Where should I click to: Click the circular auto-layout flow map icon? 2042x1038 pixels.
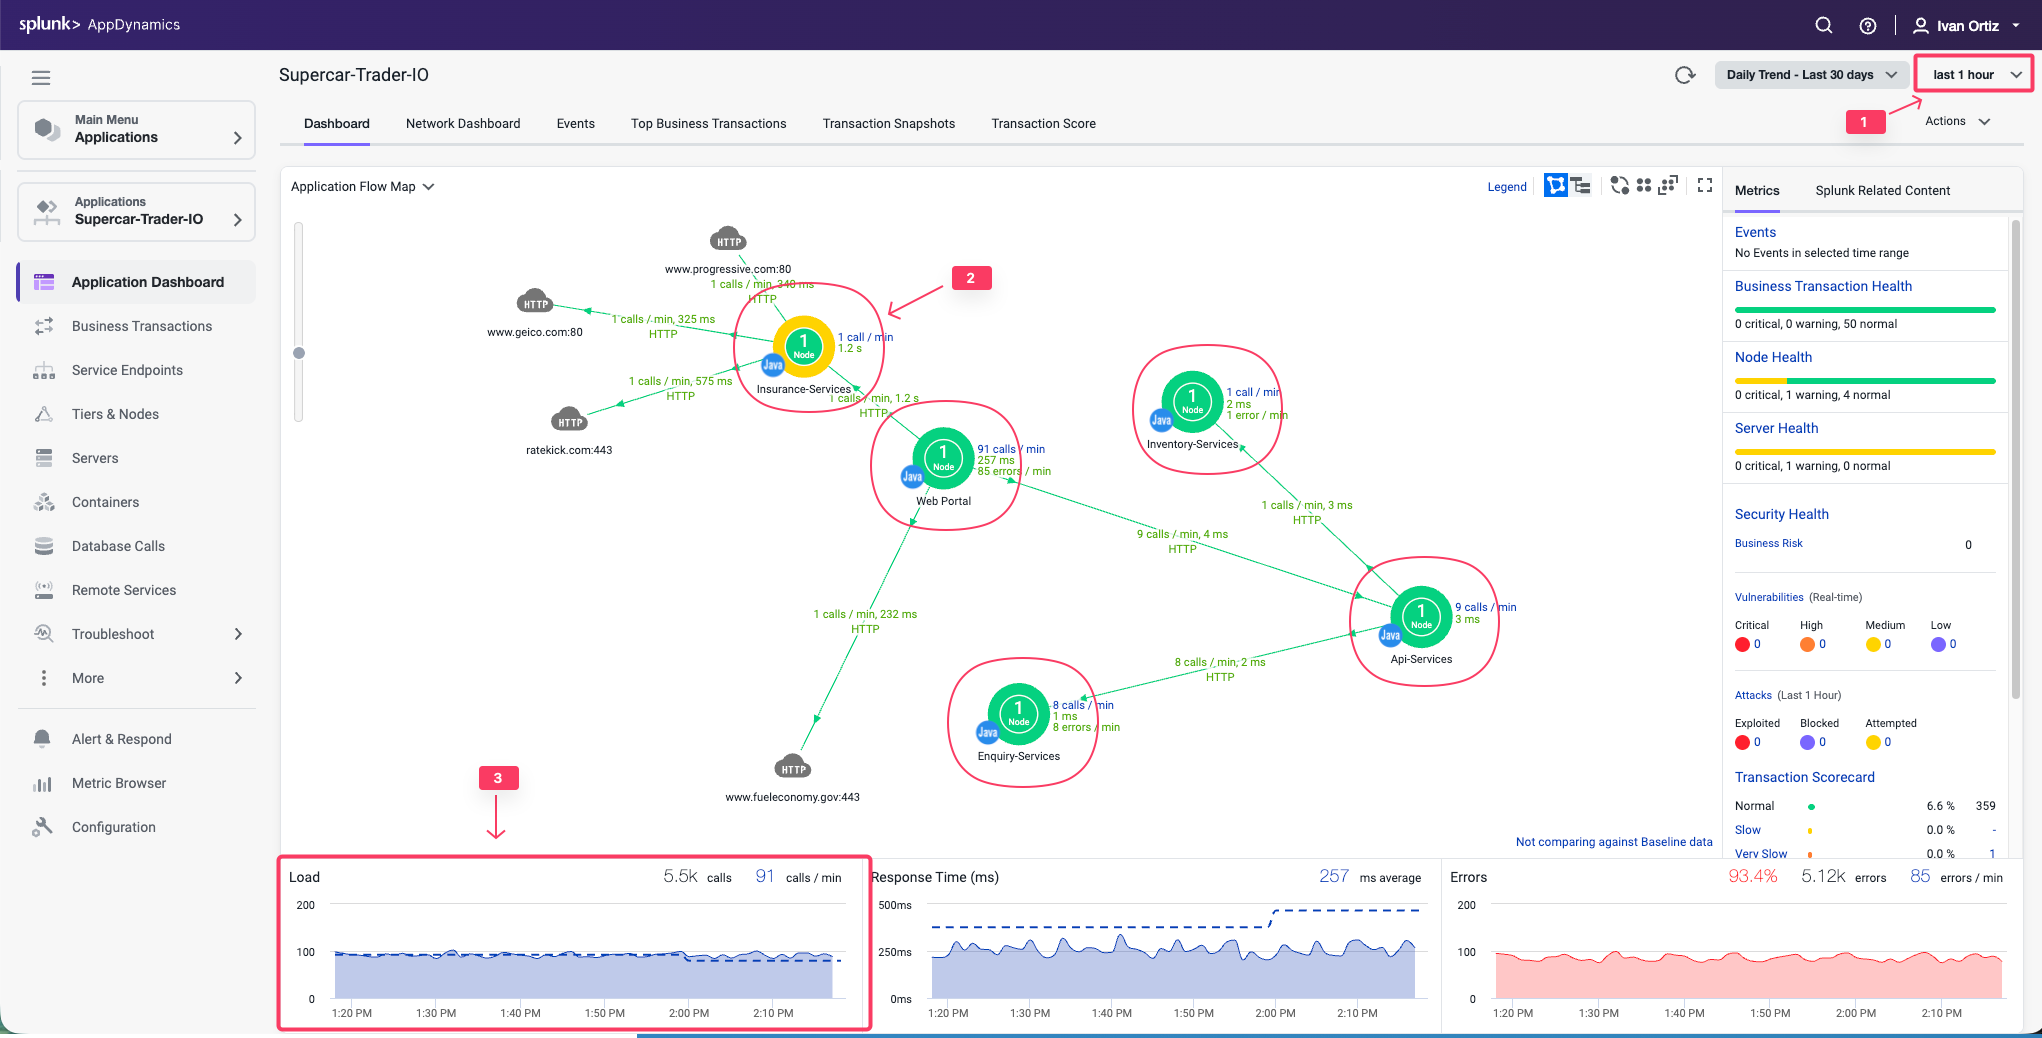click(x=1619, y=186)
